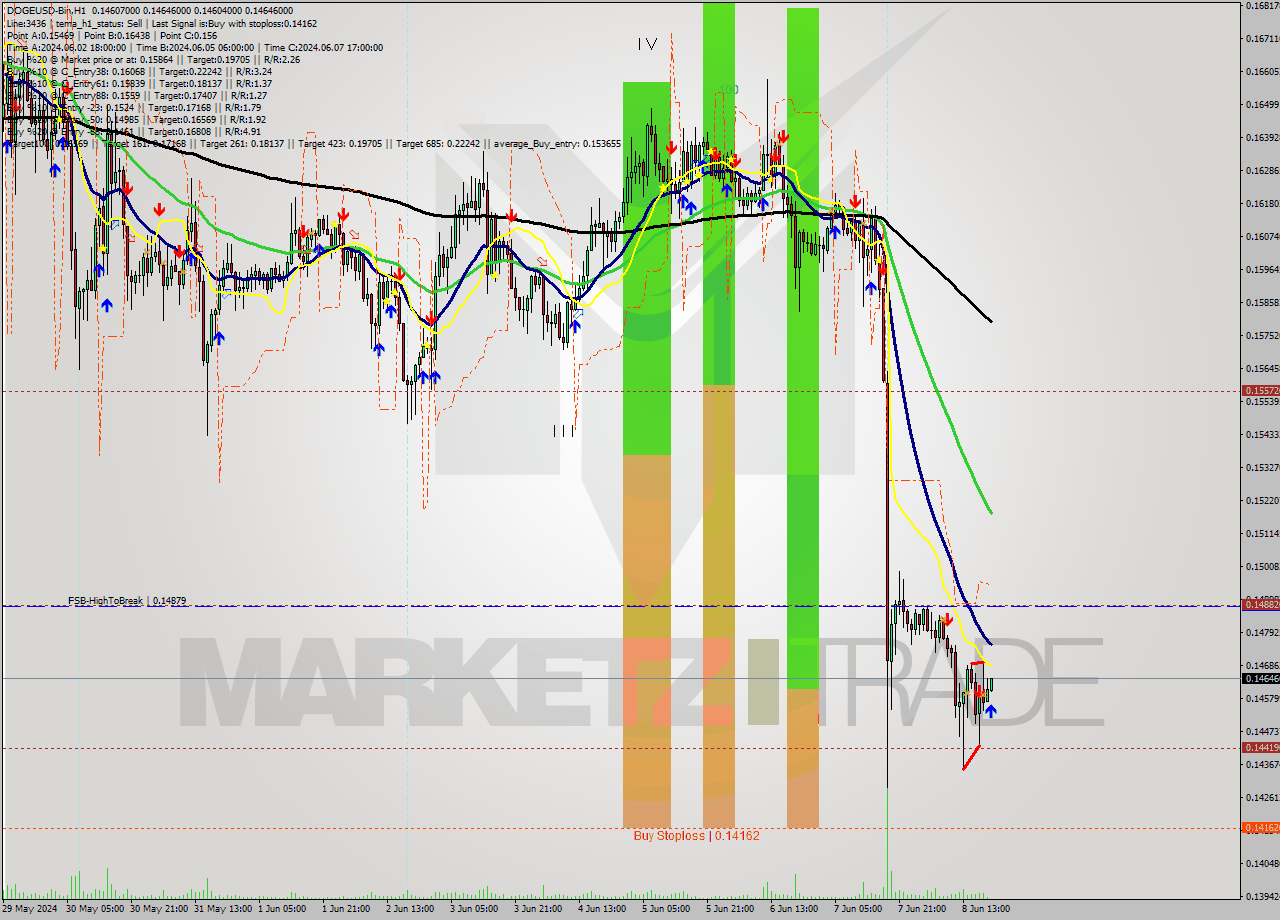Click the 'I V' wave label

(x=648, y=43)
